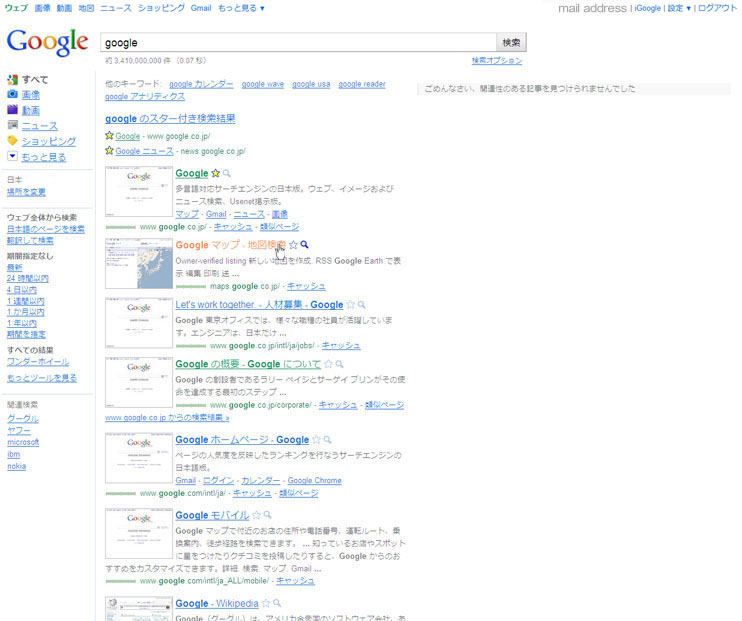Click the google カレンダー keyword suggestion

[x=201, y=84]
